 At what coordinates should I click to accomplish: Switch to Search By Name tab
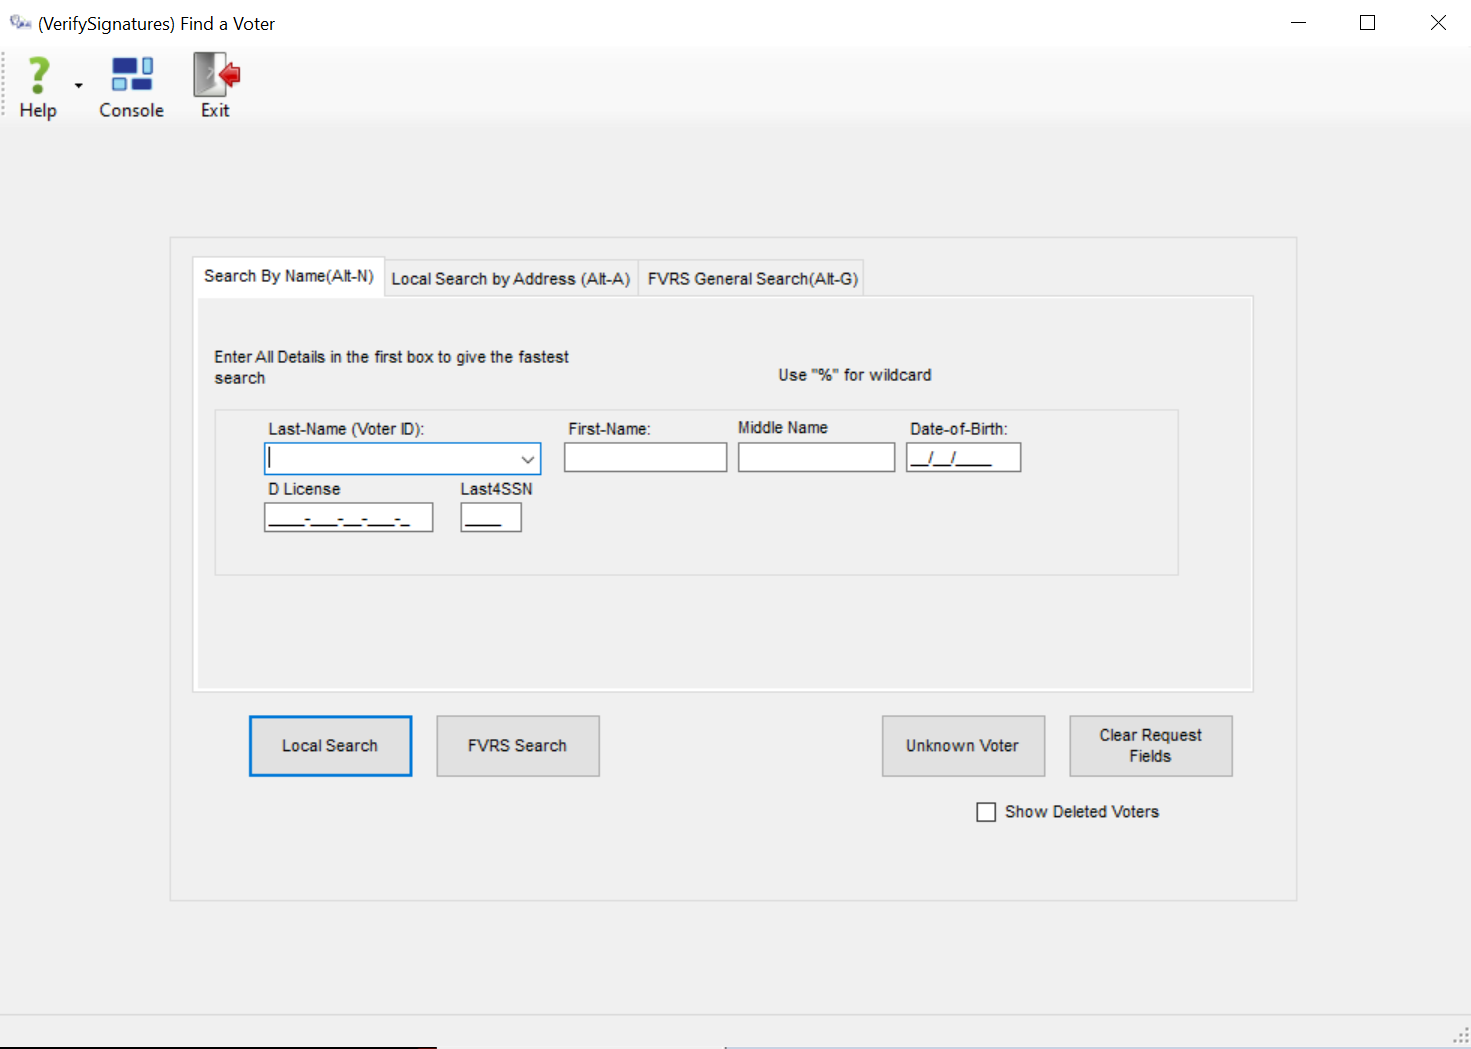(288, 277)
